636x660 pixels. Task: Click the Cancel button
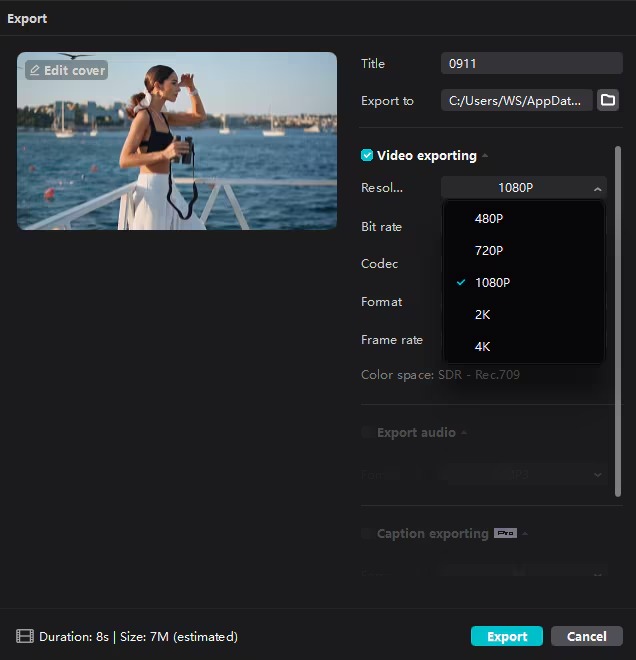587,636
